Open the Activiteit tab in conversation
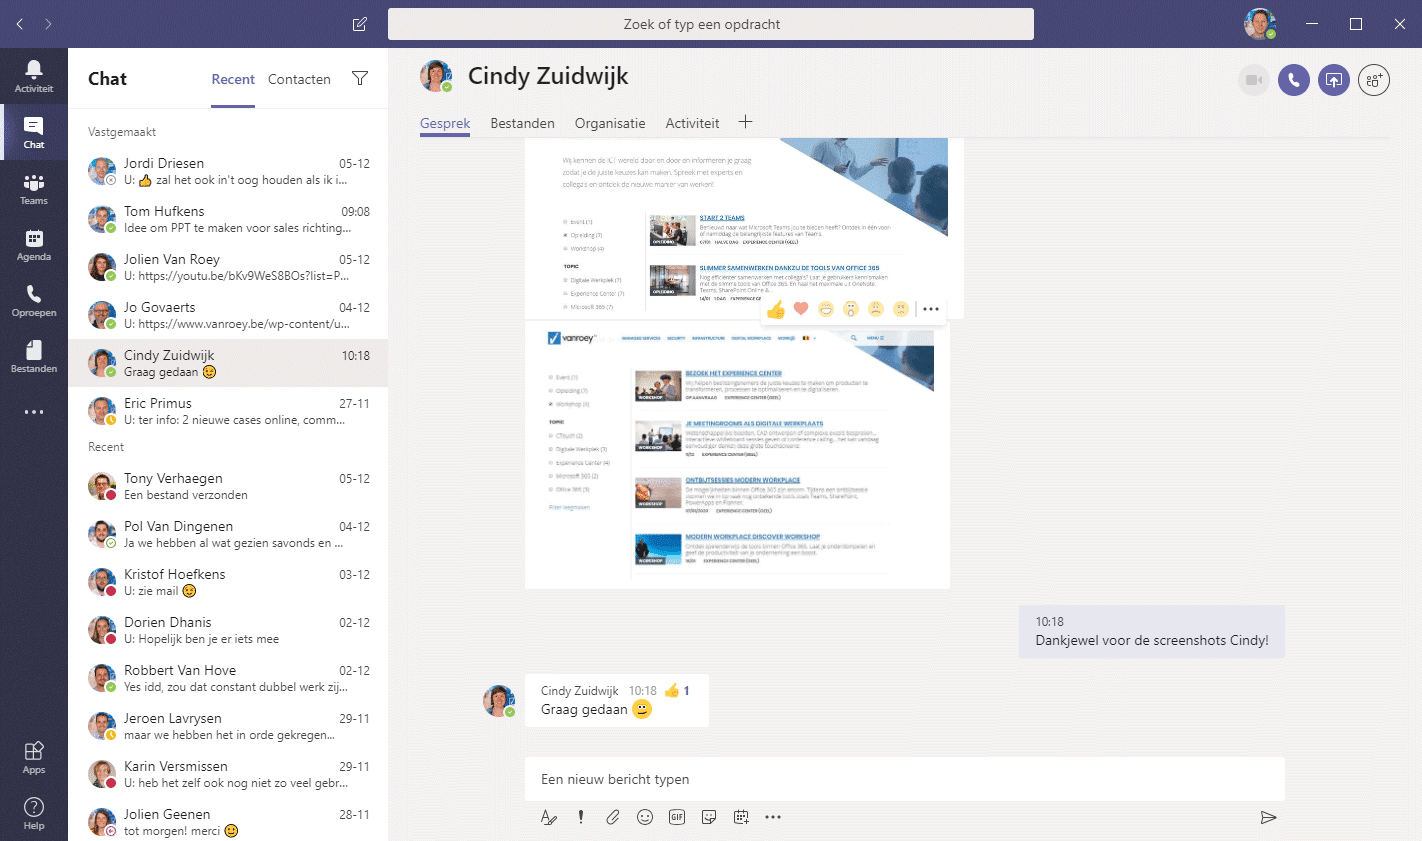This screenshot has width=1422, height=841. (x=692, y=123)
